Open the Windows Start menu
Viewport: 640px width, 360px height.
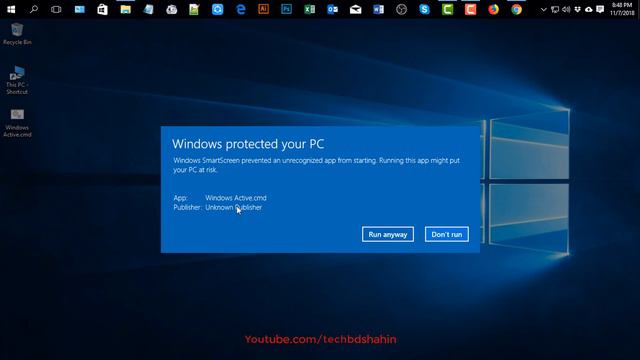click(x=11, y=9)
